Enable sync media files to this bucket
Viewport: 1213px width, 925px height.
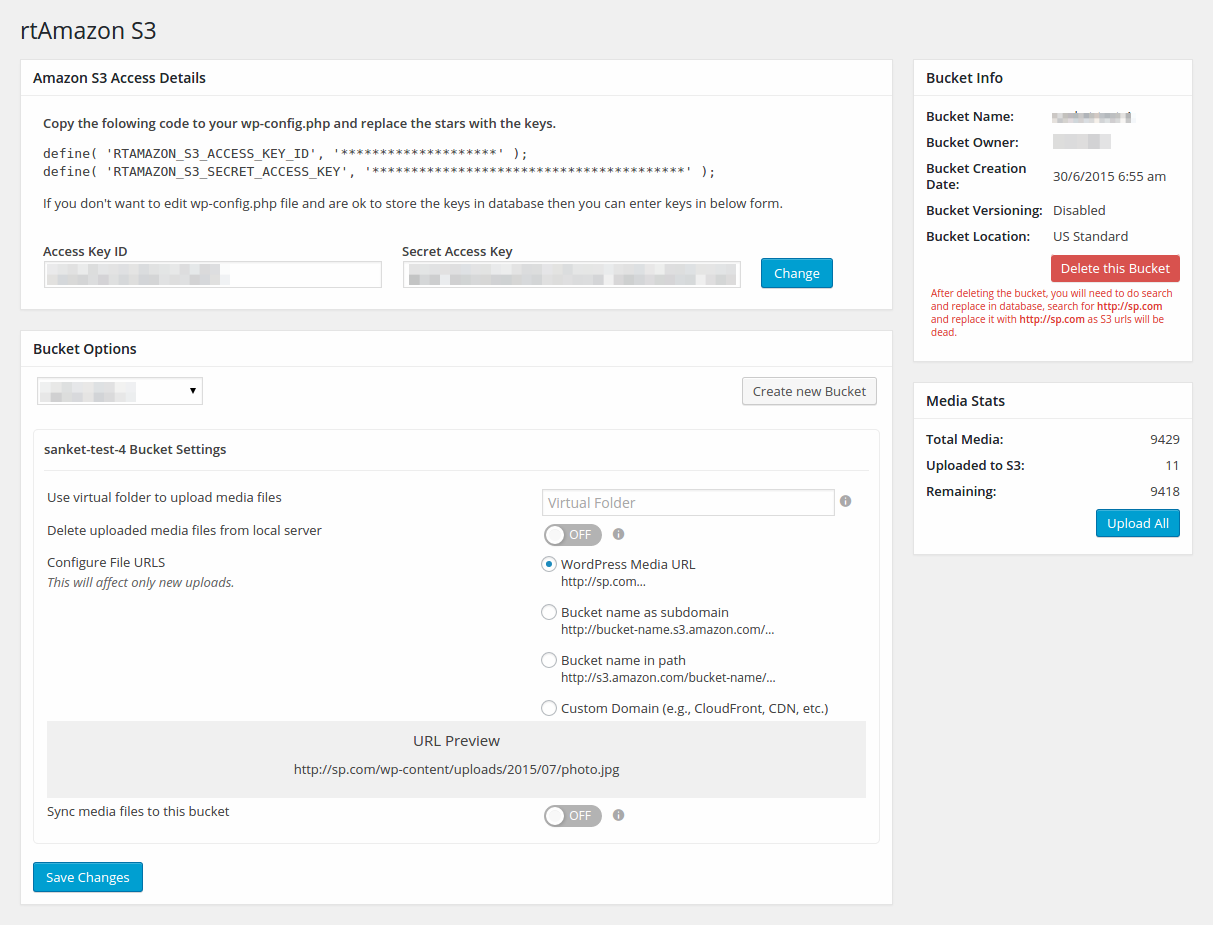[x=573, y=816]
